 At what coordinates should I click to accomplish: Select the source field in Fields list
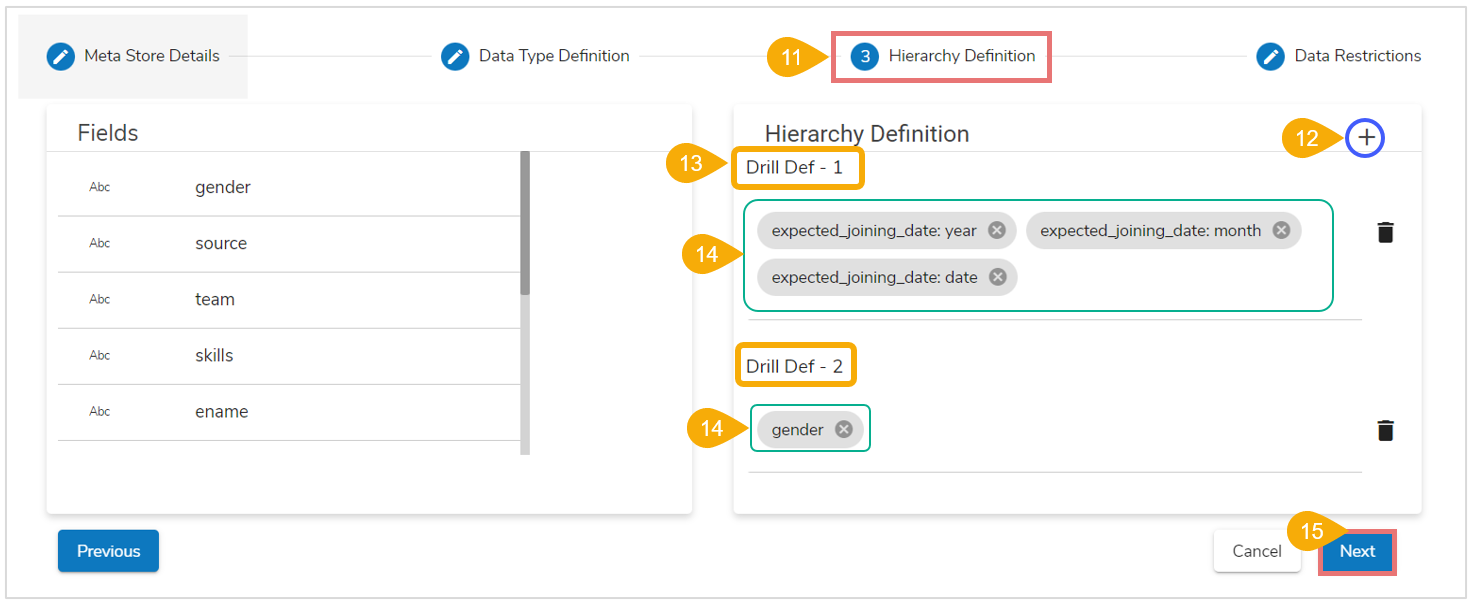coord(221,243)
